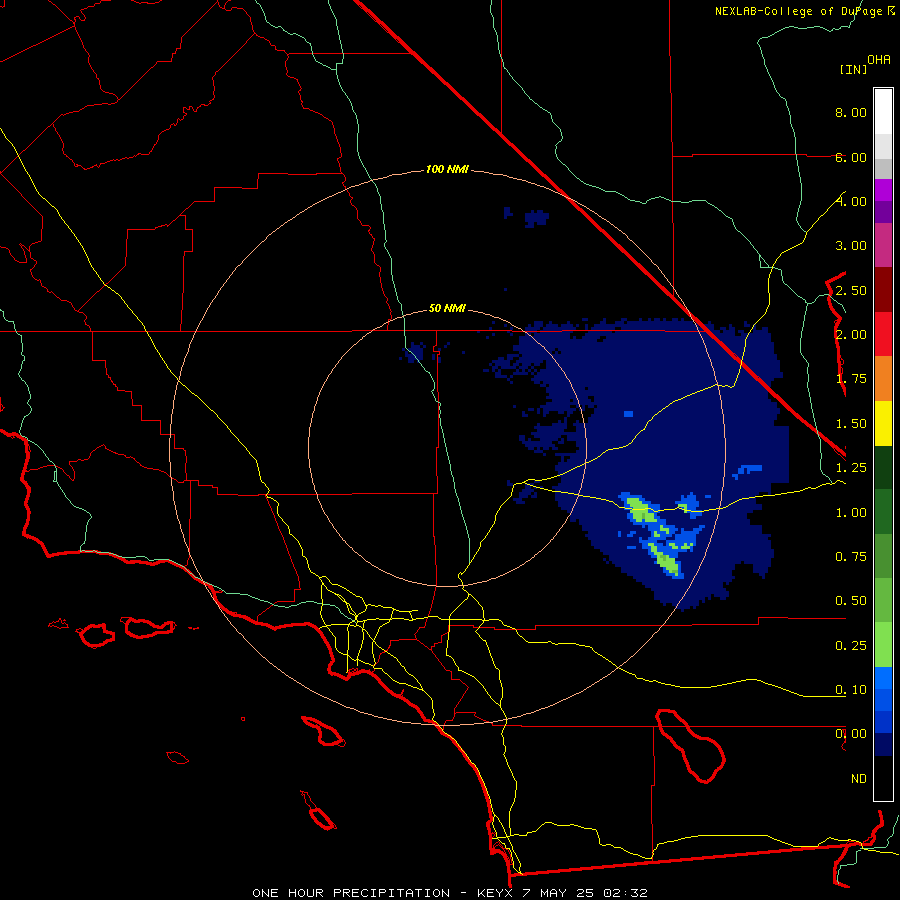
Task: Click the 0.75 legend value
Action: point(851,557)
